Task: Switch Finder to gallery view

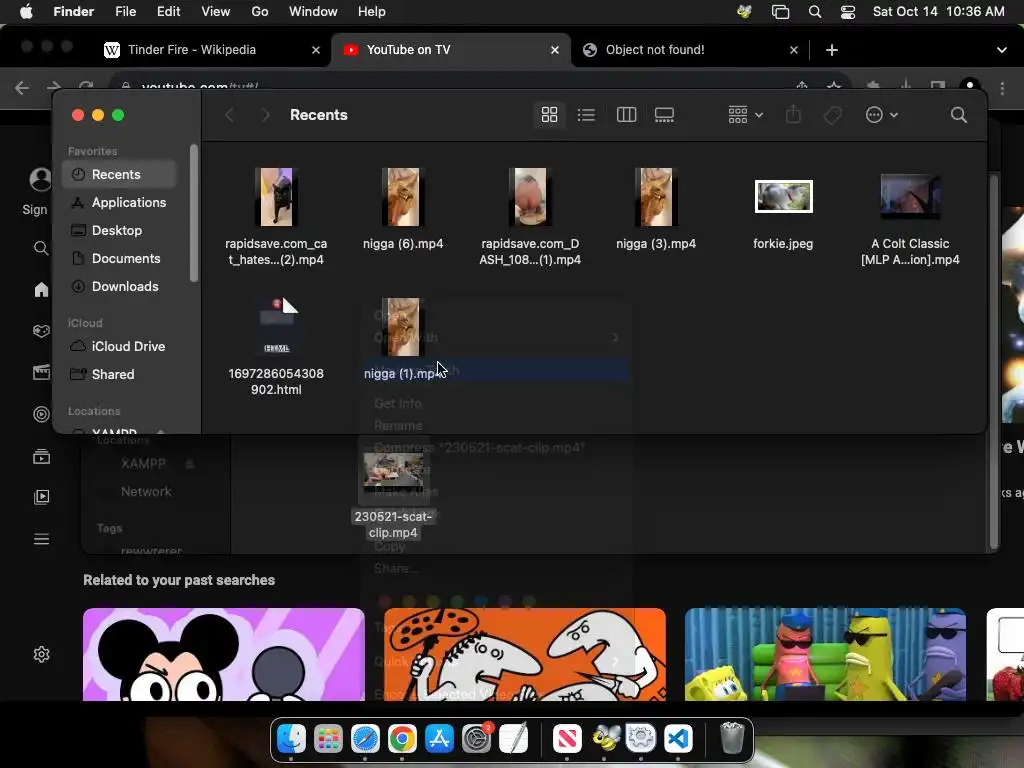Action: [x=664, y=115]
